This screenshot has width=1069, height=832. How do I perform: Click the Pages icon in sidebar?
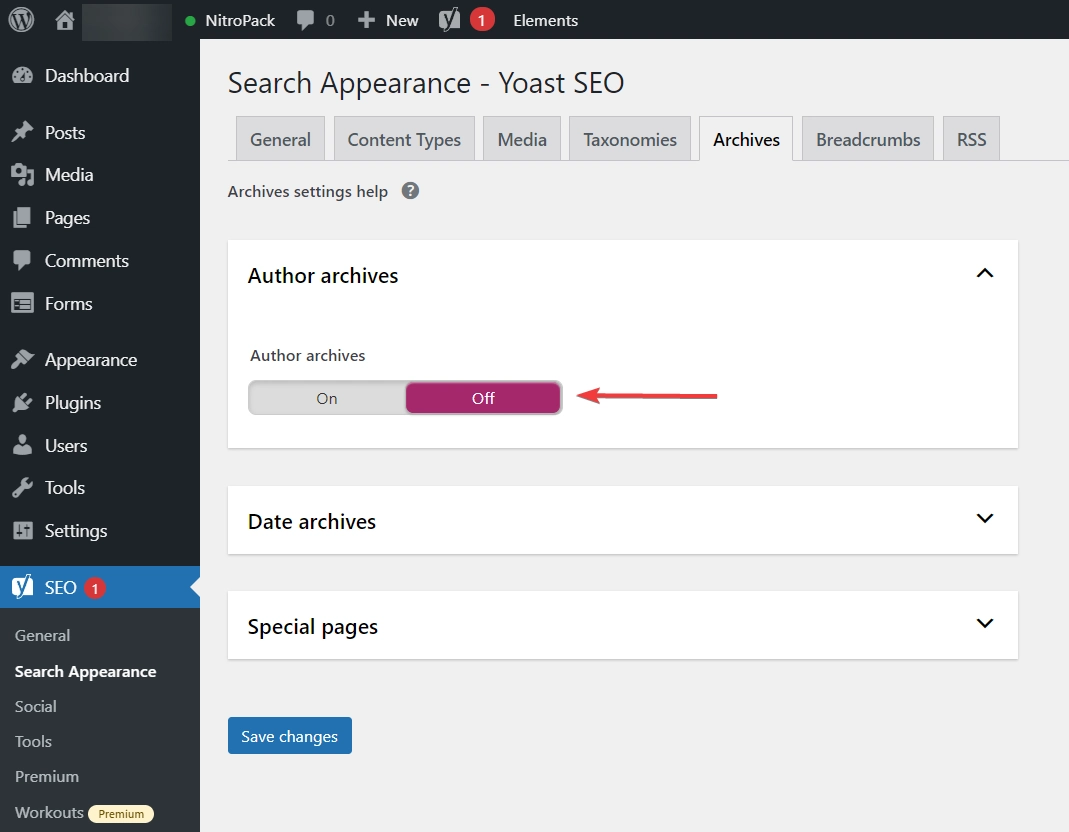pos(22,218)
